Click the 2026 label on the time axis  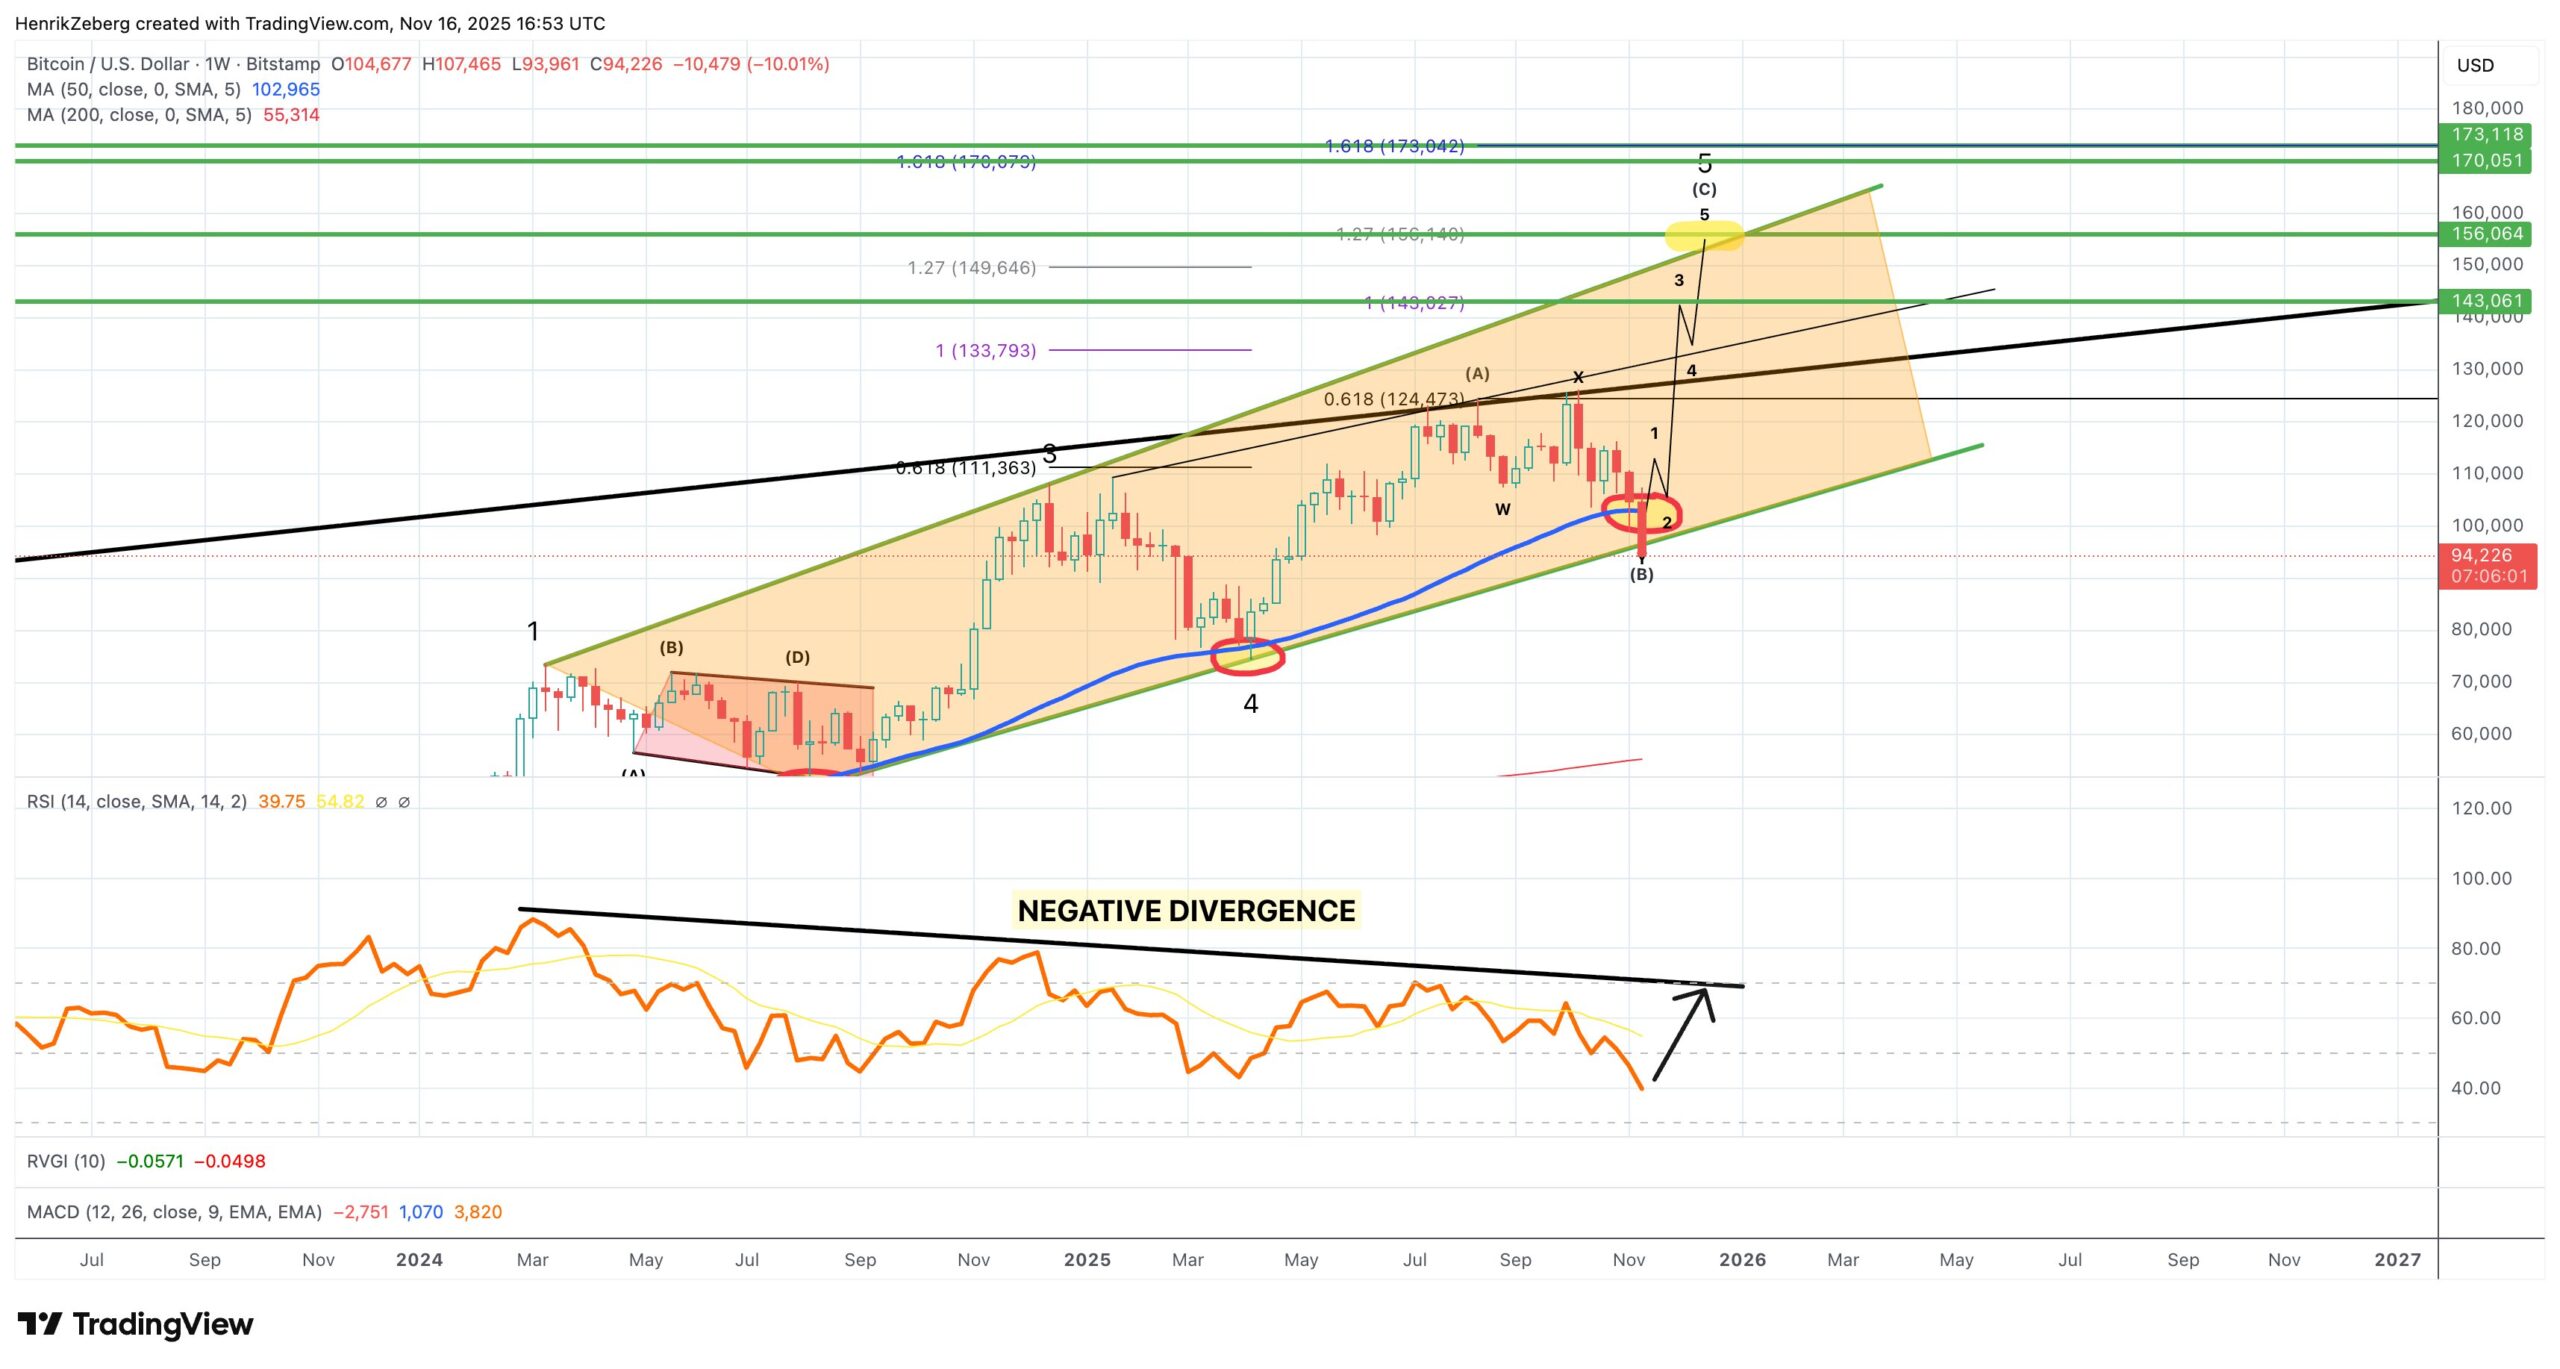coord(1742,1260)
